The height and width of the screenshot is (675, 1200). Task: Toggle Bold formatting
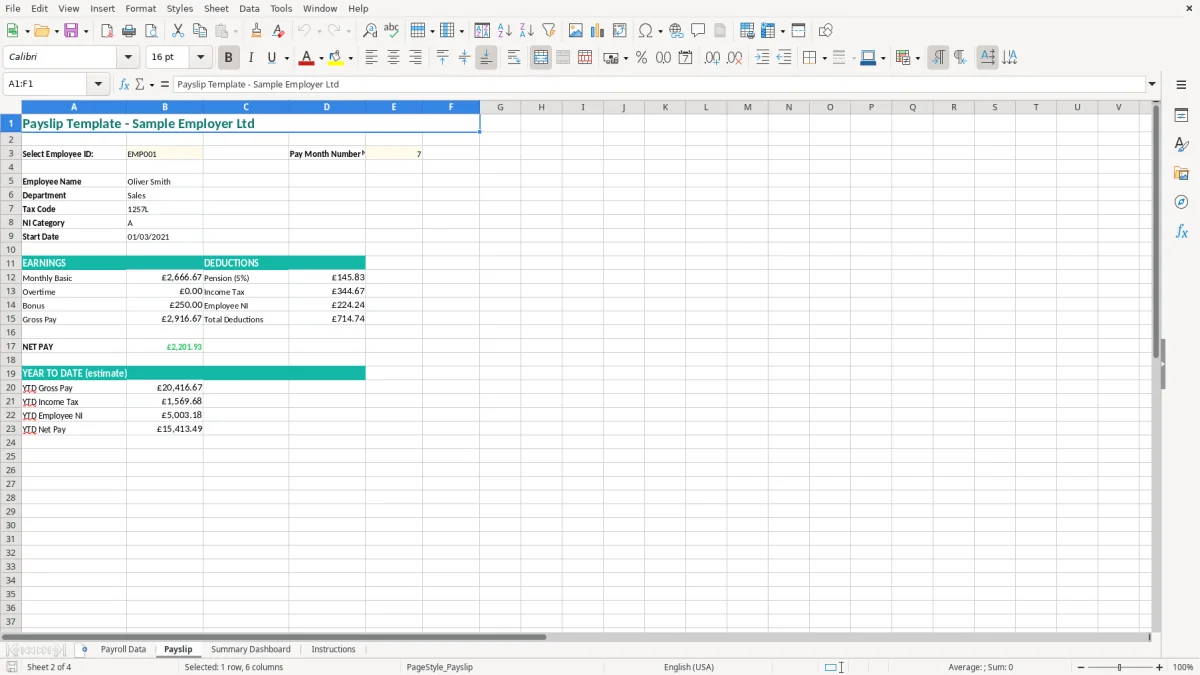pyautogui.click(x=228, y=58)
